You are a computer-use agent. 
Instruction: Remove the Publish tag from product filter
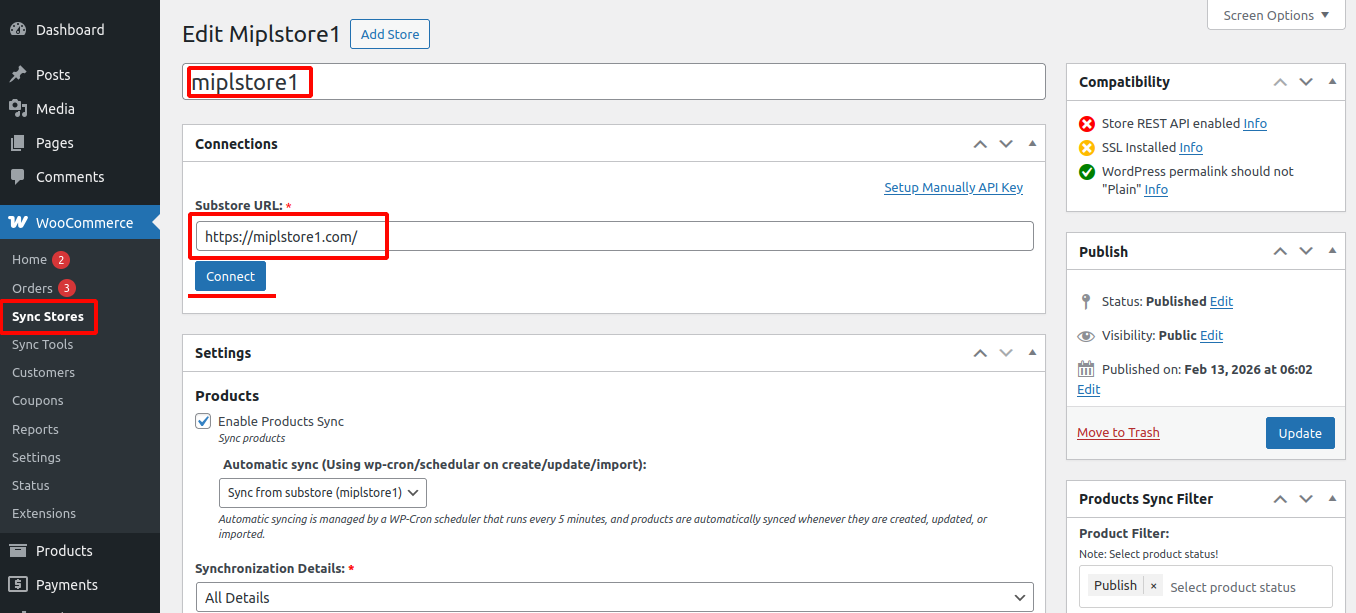(1153, 586)
